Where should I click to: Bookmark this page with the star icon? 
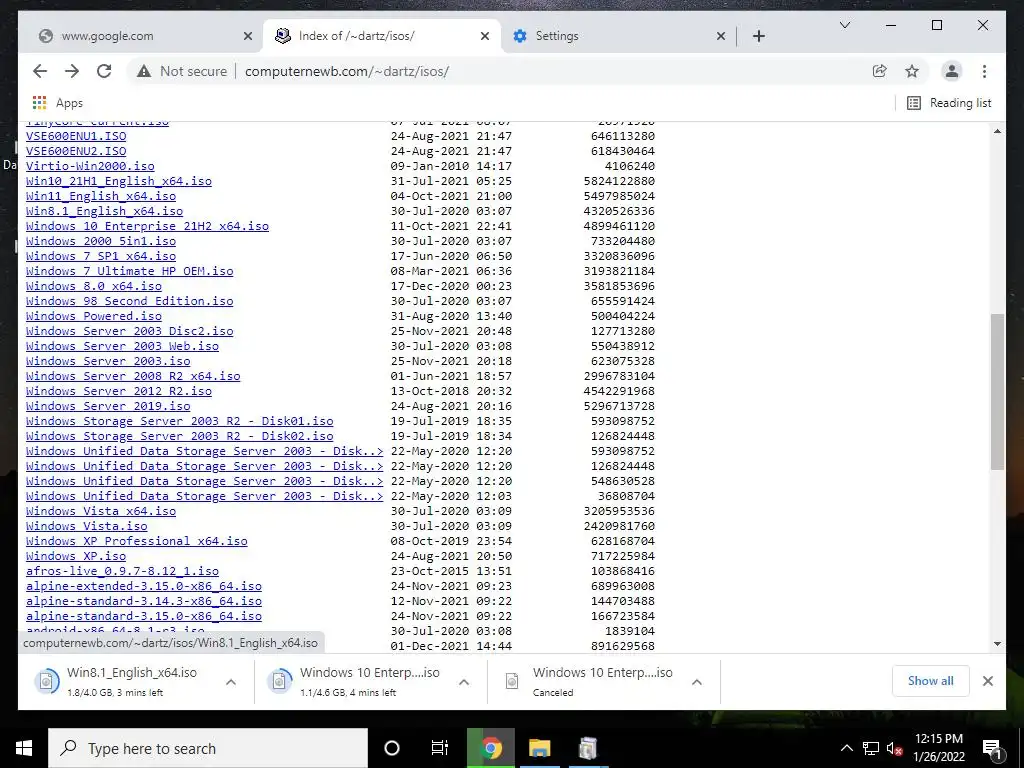click(x=912, y=71)
